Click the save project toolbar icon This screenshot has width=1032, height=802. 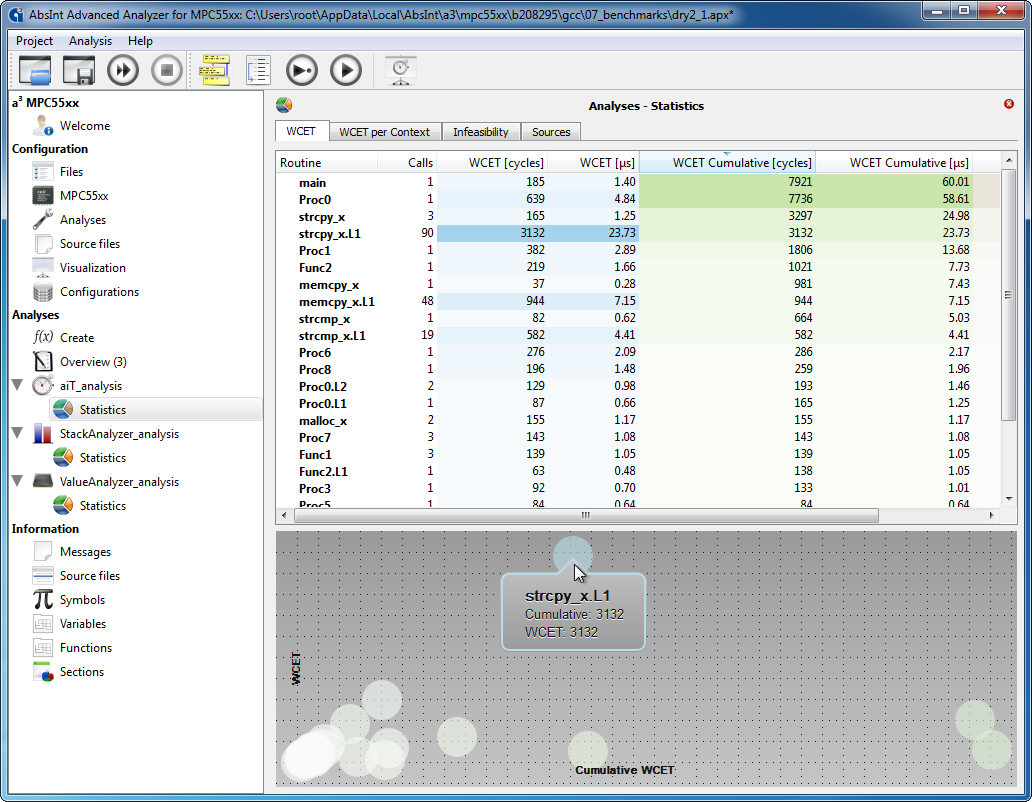coord(78,70)
